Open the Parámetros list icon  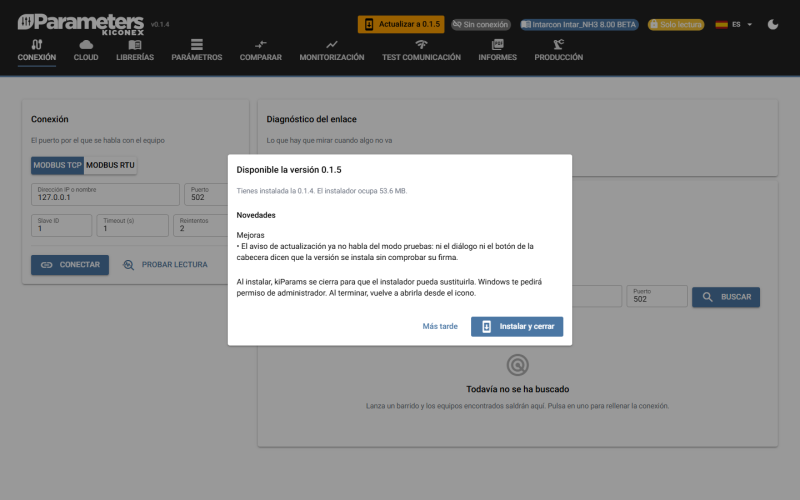tap(196, 44)
